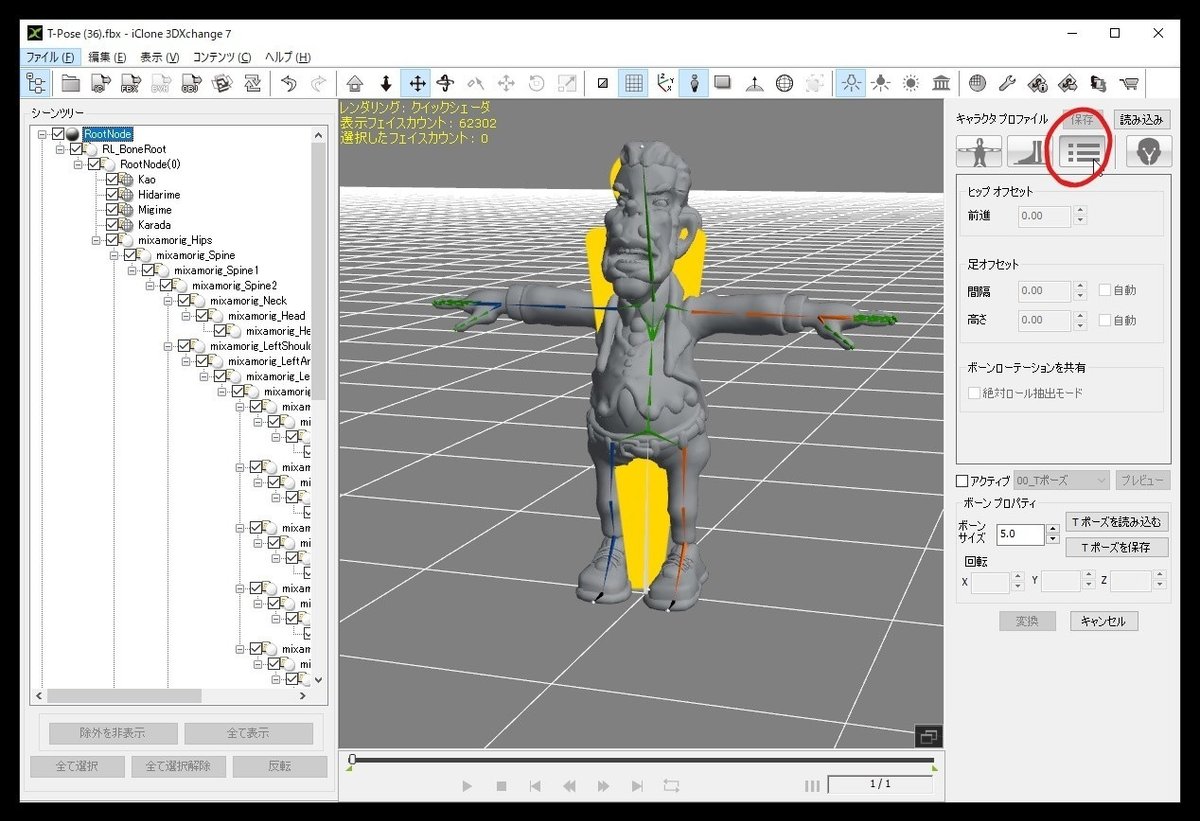
Task: Click the museum building icon
Action: [941, 83]
